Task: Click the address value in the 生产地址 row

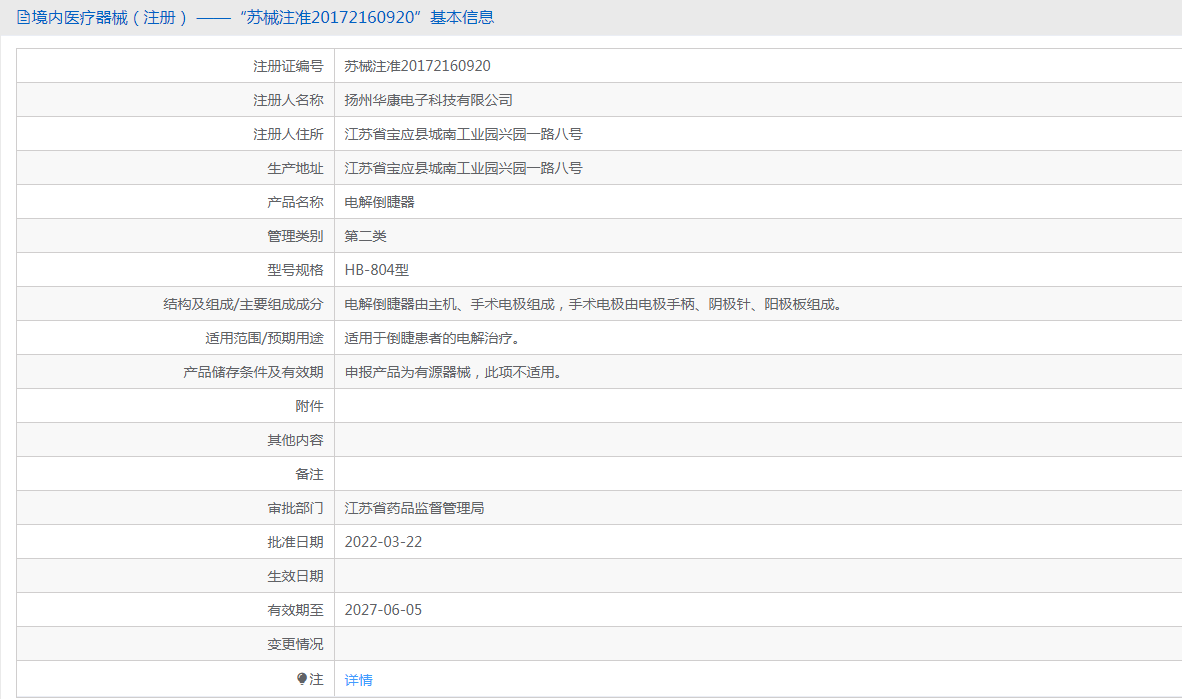Action: 463,168
